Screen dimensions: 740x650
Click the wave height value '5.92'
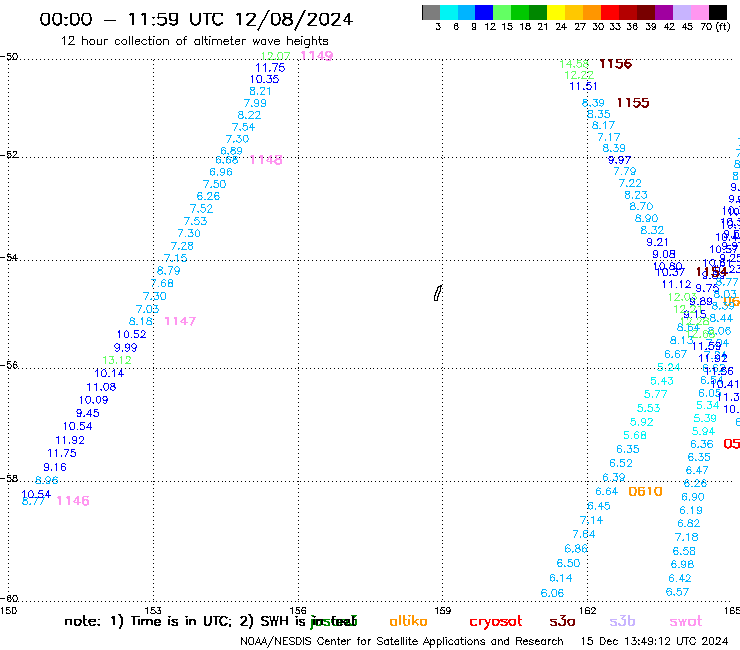click(641, 422)
